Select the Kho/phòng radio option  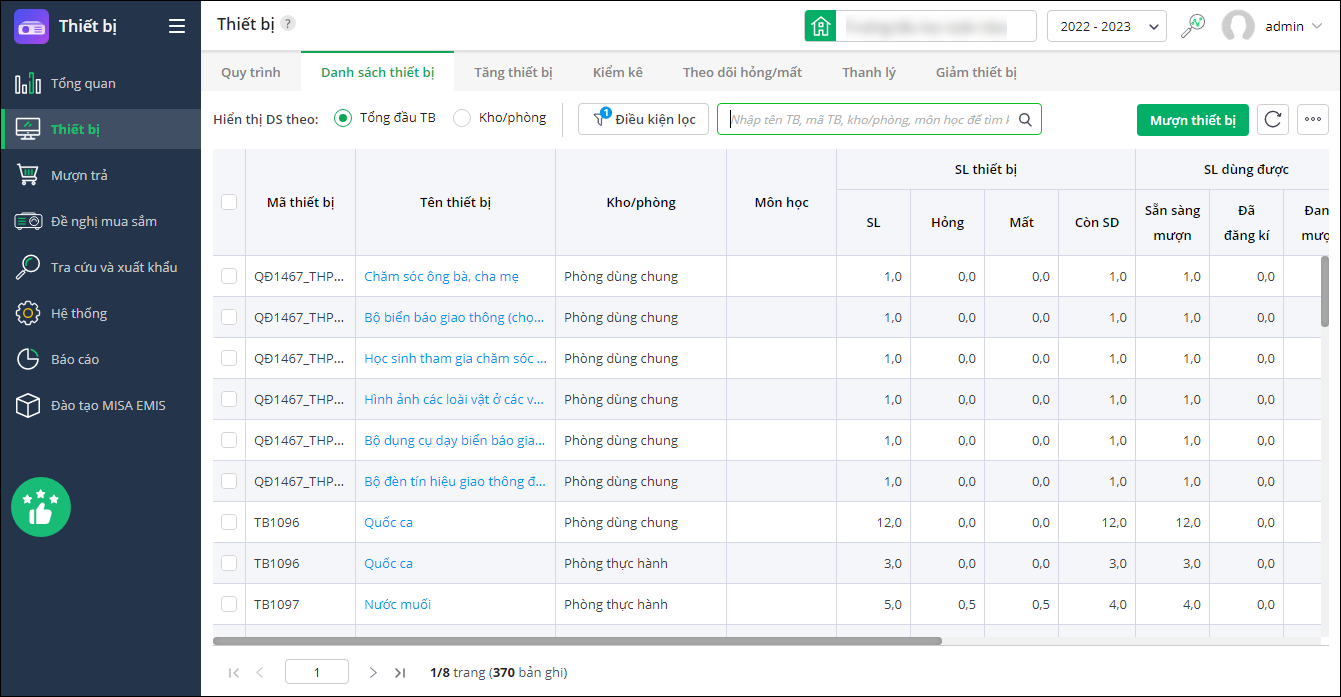pos(462,118)
